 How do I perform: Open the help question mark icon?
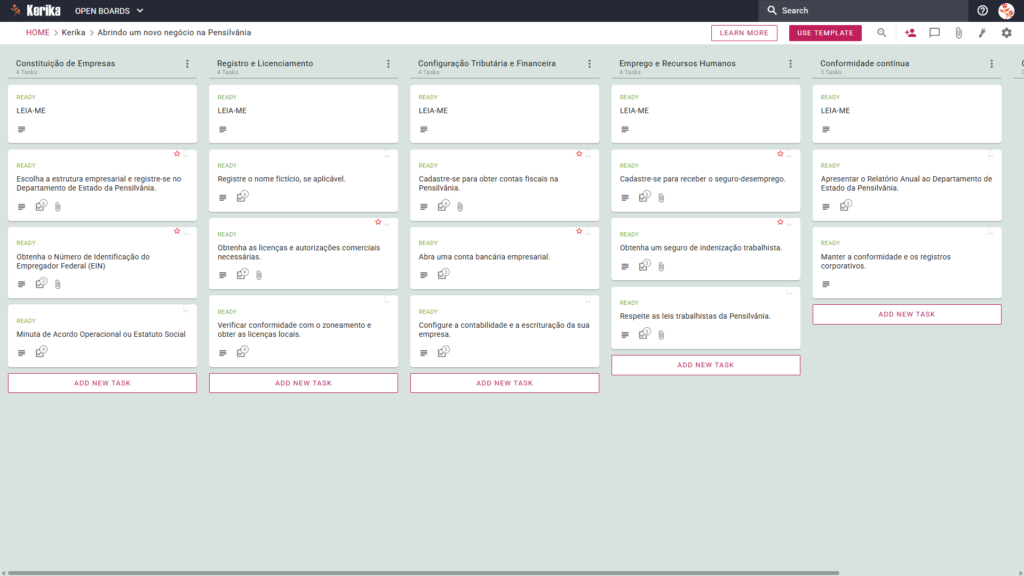pyautogui.click(x=982, y=10)
